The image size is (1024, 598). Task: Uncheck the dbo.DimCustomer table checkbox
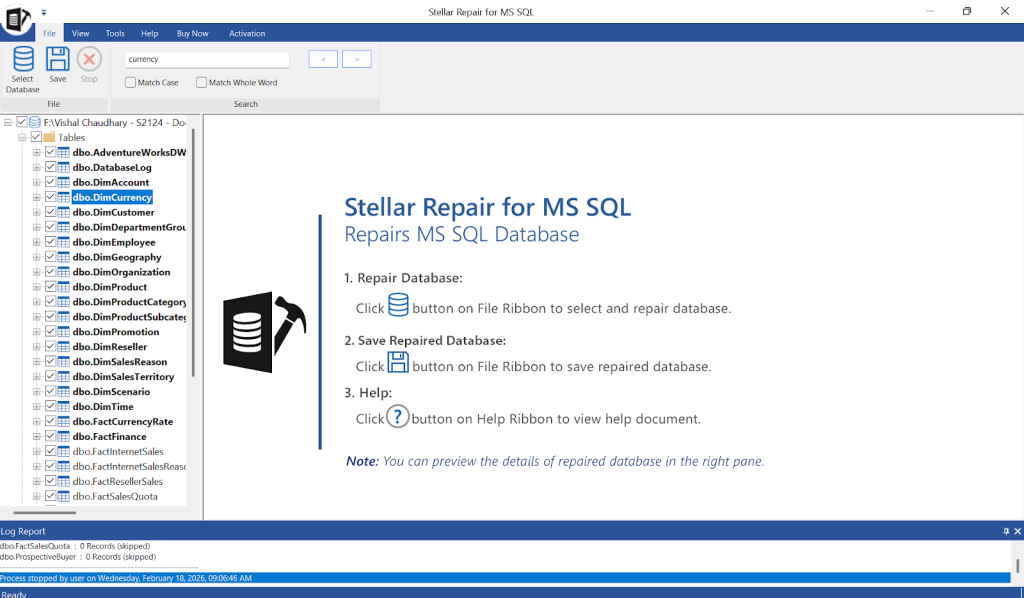pyautogui.click(x=50, y=212)
